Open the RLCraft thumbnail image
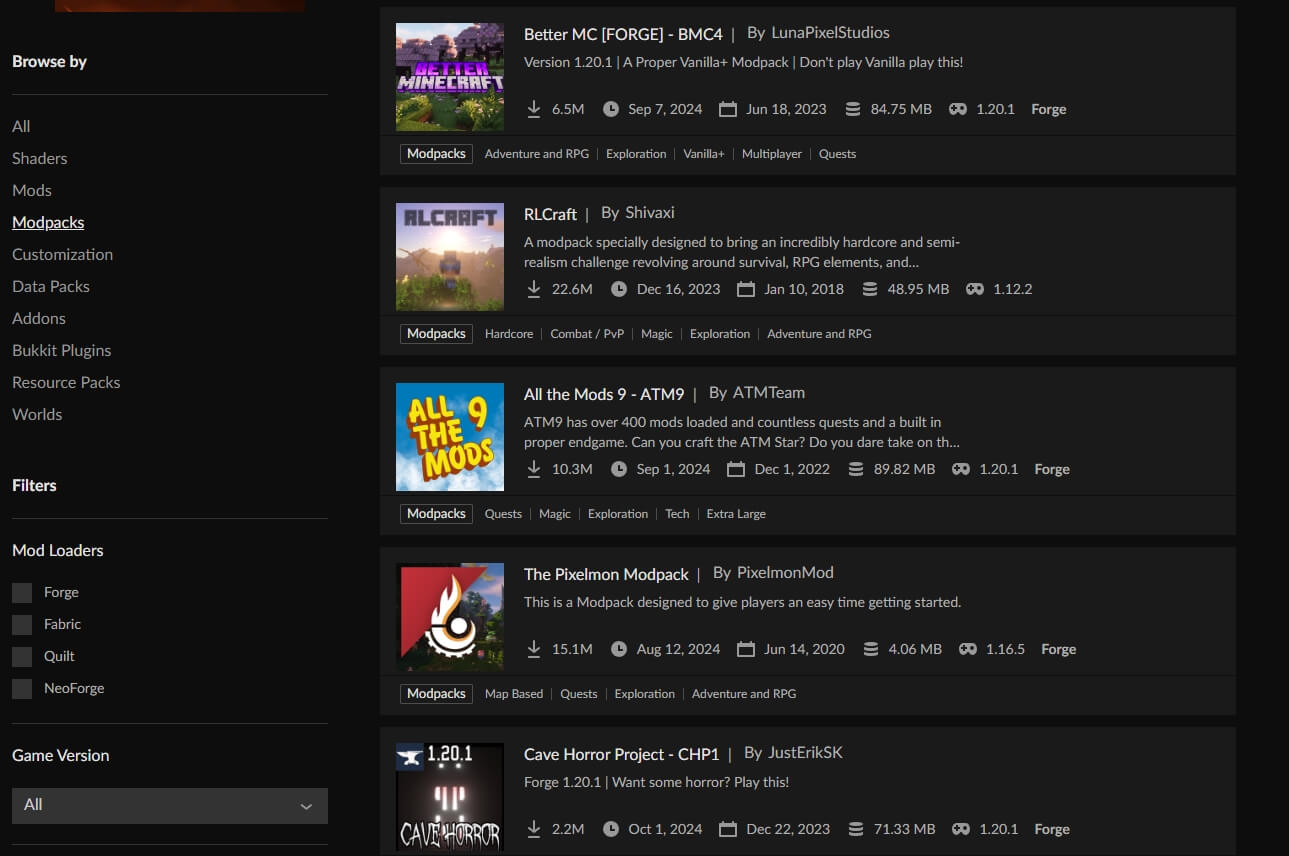 tap(450, 257)
